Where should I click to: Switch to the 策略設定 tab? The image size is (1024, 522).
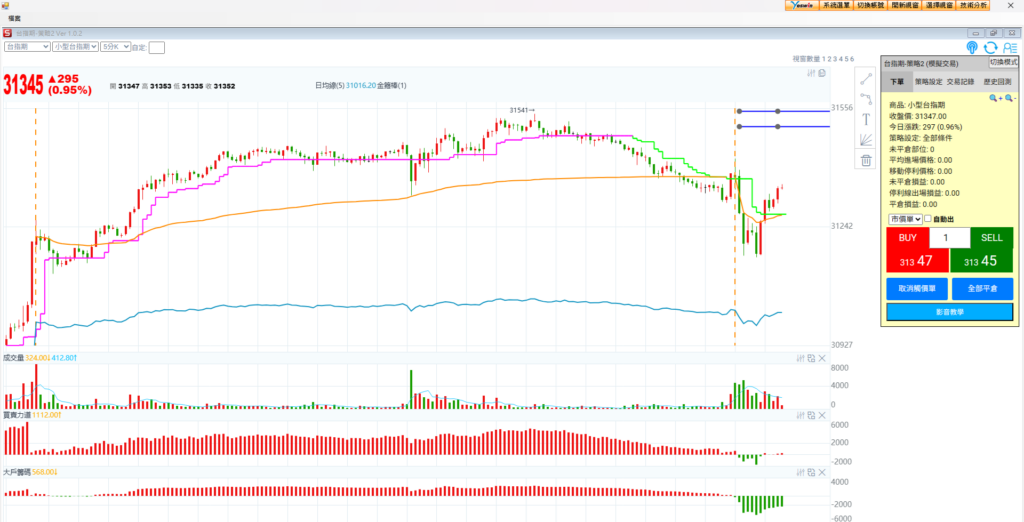tap(928, 81)
